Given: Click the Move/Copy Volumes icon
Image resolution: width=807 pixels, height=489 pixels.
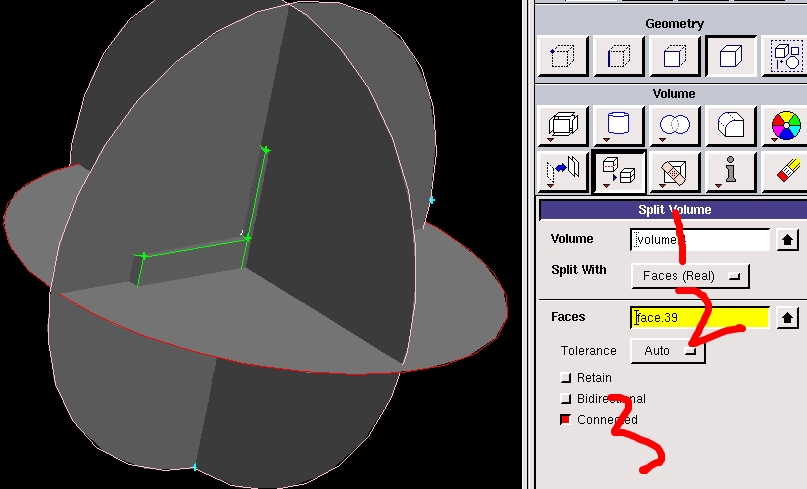Looking at the screenshot, I should pyautogui.click(x=562, y=172).
